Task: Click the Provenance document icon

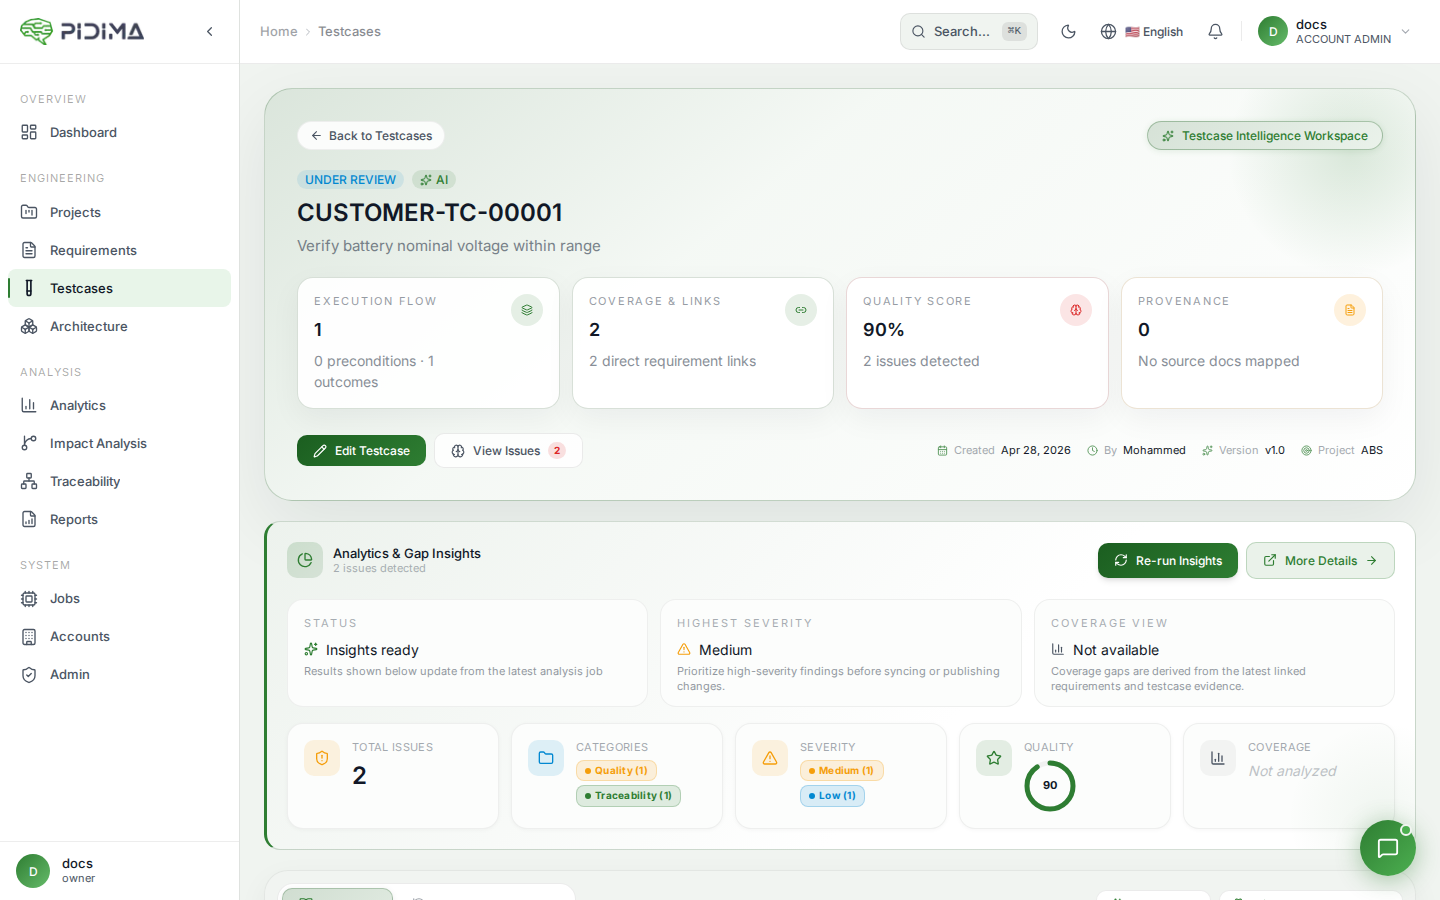Action: [1350, 310]
